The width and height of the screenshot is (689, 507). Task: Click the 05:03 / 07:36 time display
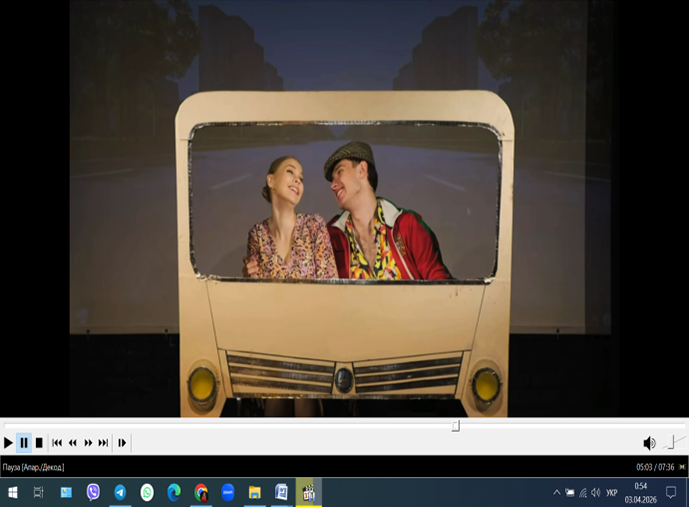(655, 467)
